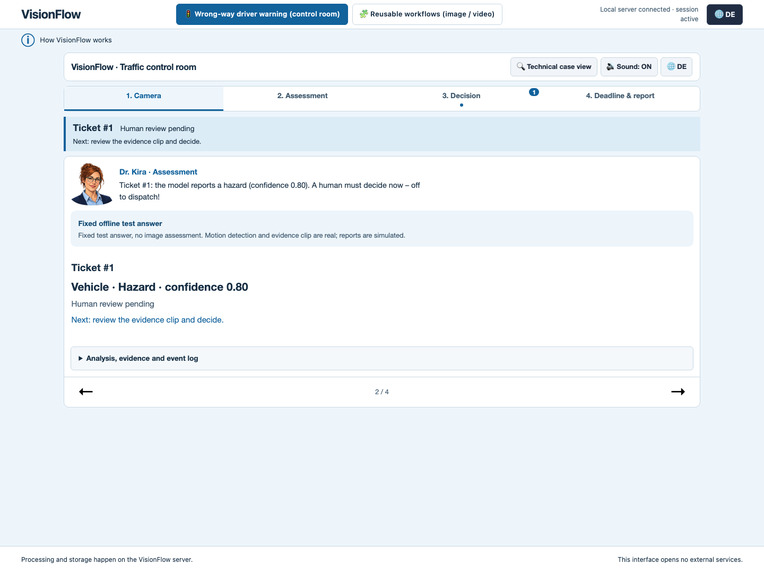Click the dark DE language button in header
The width and height of the screenshot is (764, 573).
[725, 14]
